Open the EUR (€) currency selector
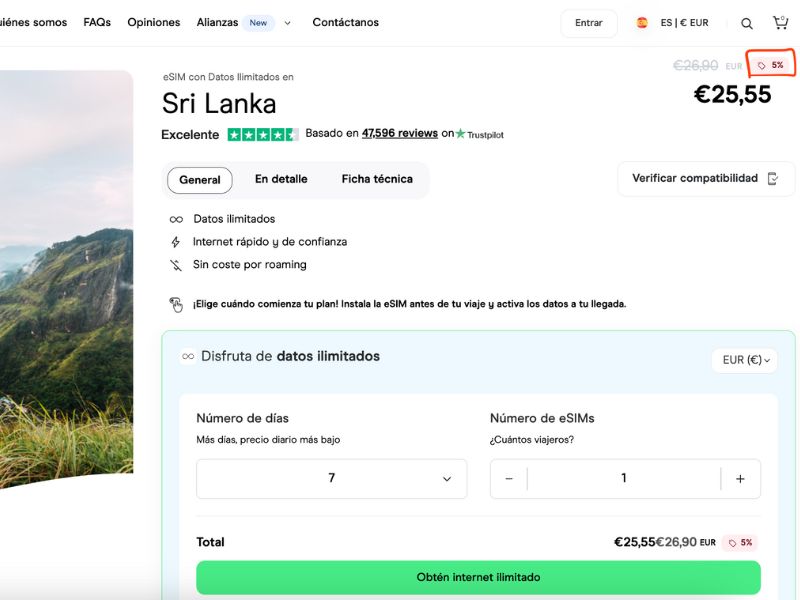Screen dimensions: 800x600 744,360
